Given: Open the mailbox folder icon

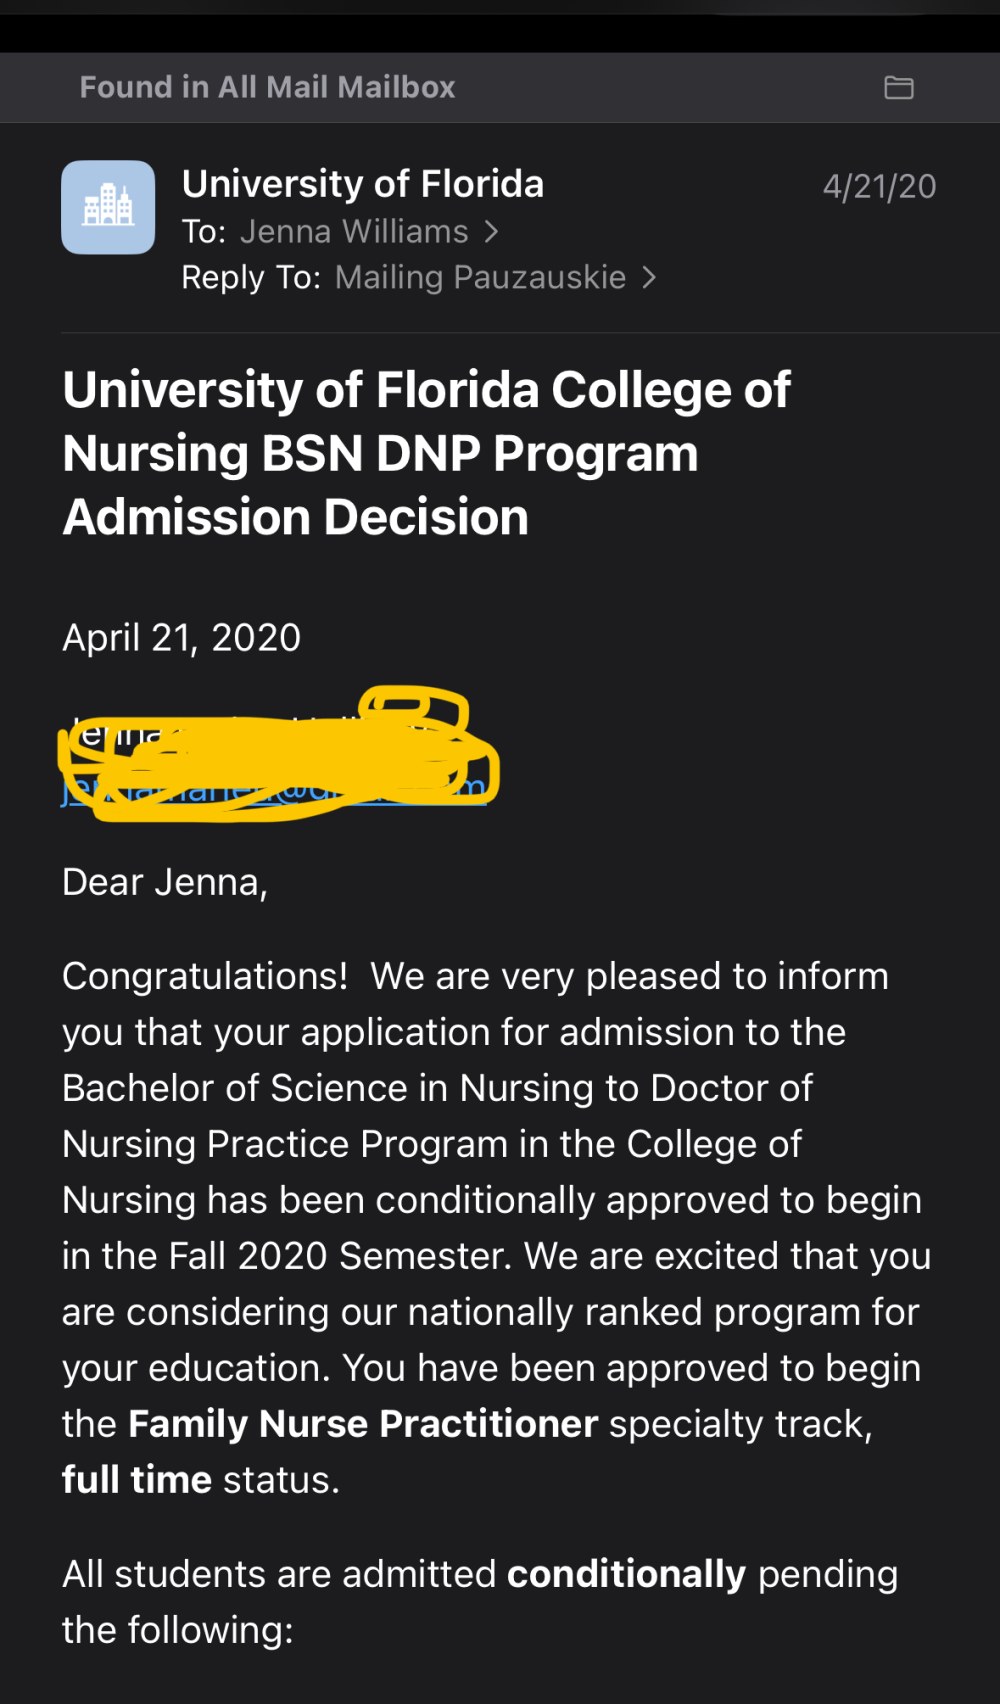Looking at the screenshot, I should coord(899,88).
